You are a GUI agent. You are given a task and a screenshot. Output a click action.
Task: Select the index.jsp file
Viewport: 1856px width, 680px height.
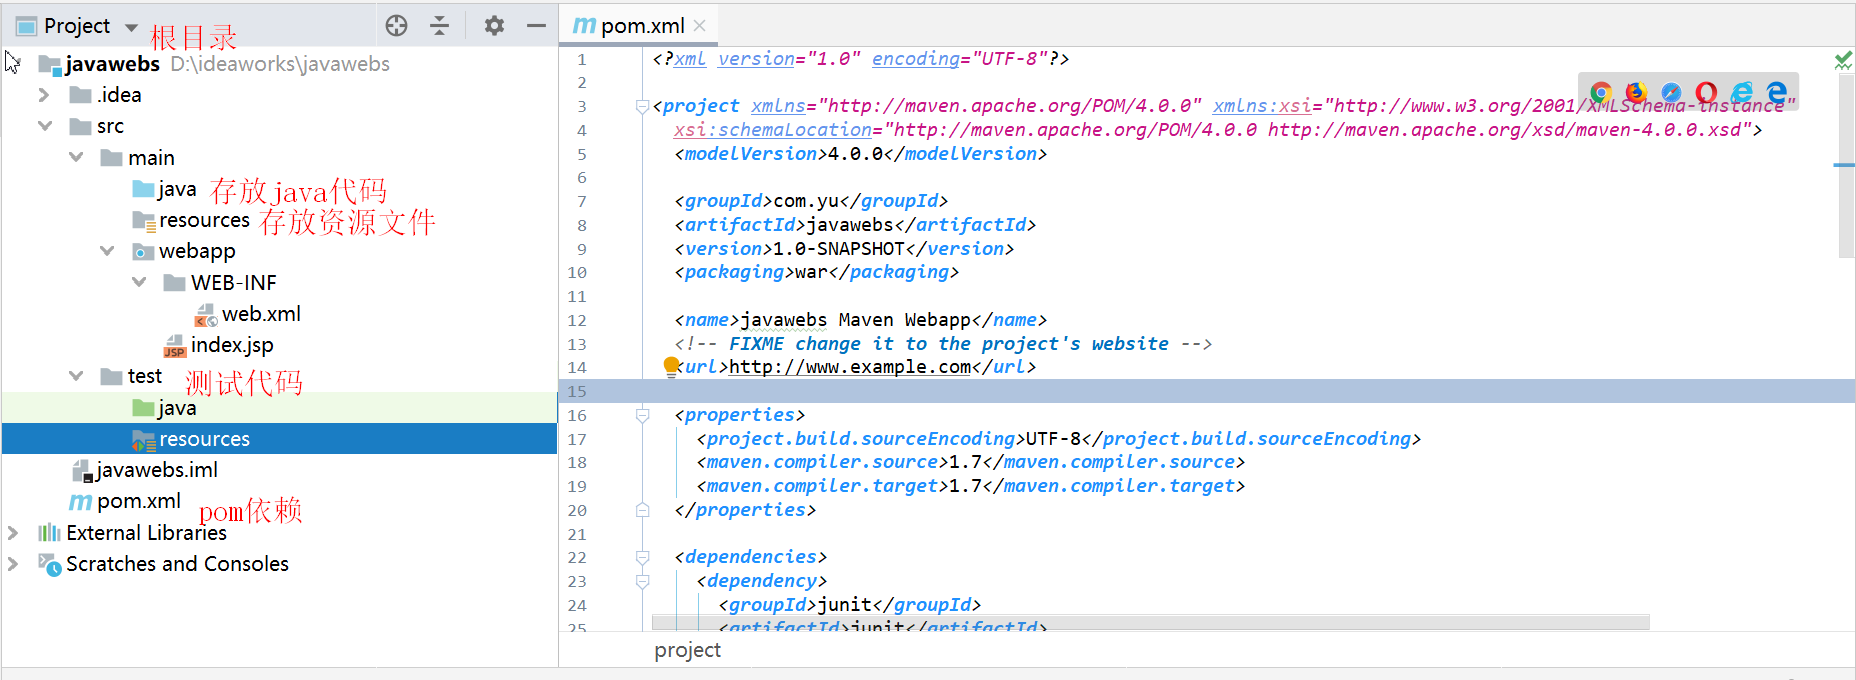tap(232, 345)
